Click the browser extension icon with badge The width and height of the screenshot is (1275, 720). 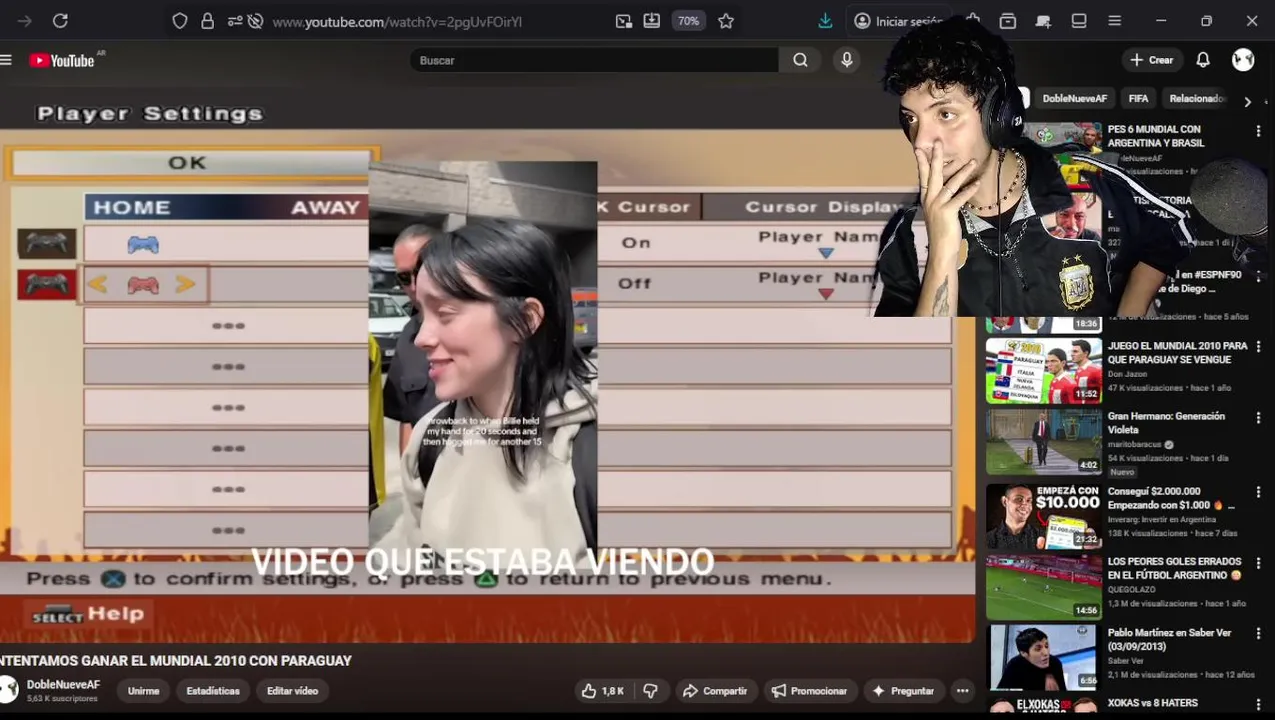1043,21
